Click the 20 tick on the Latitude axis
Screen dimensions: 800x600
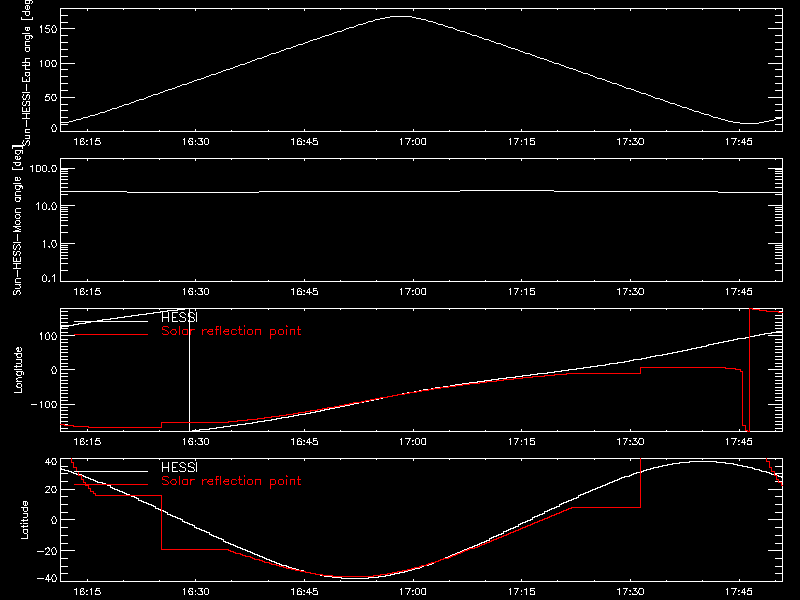coord(51,490)
